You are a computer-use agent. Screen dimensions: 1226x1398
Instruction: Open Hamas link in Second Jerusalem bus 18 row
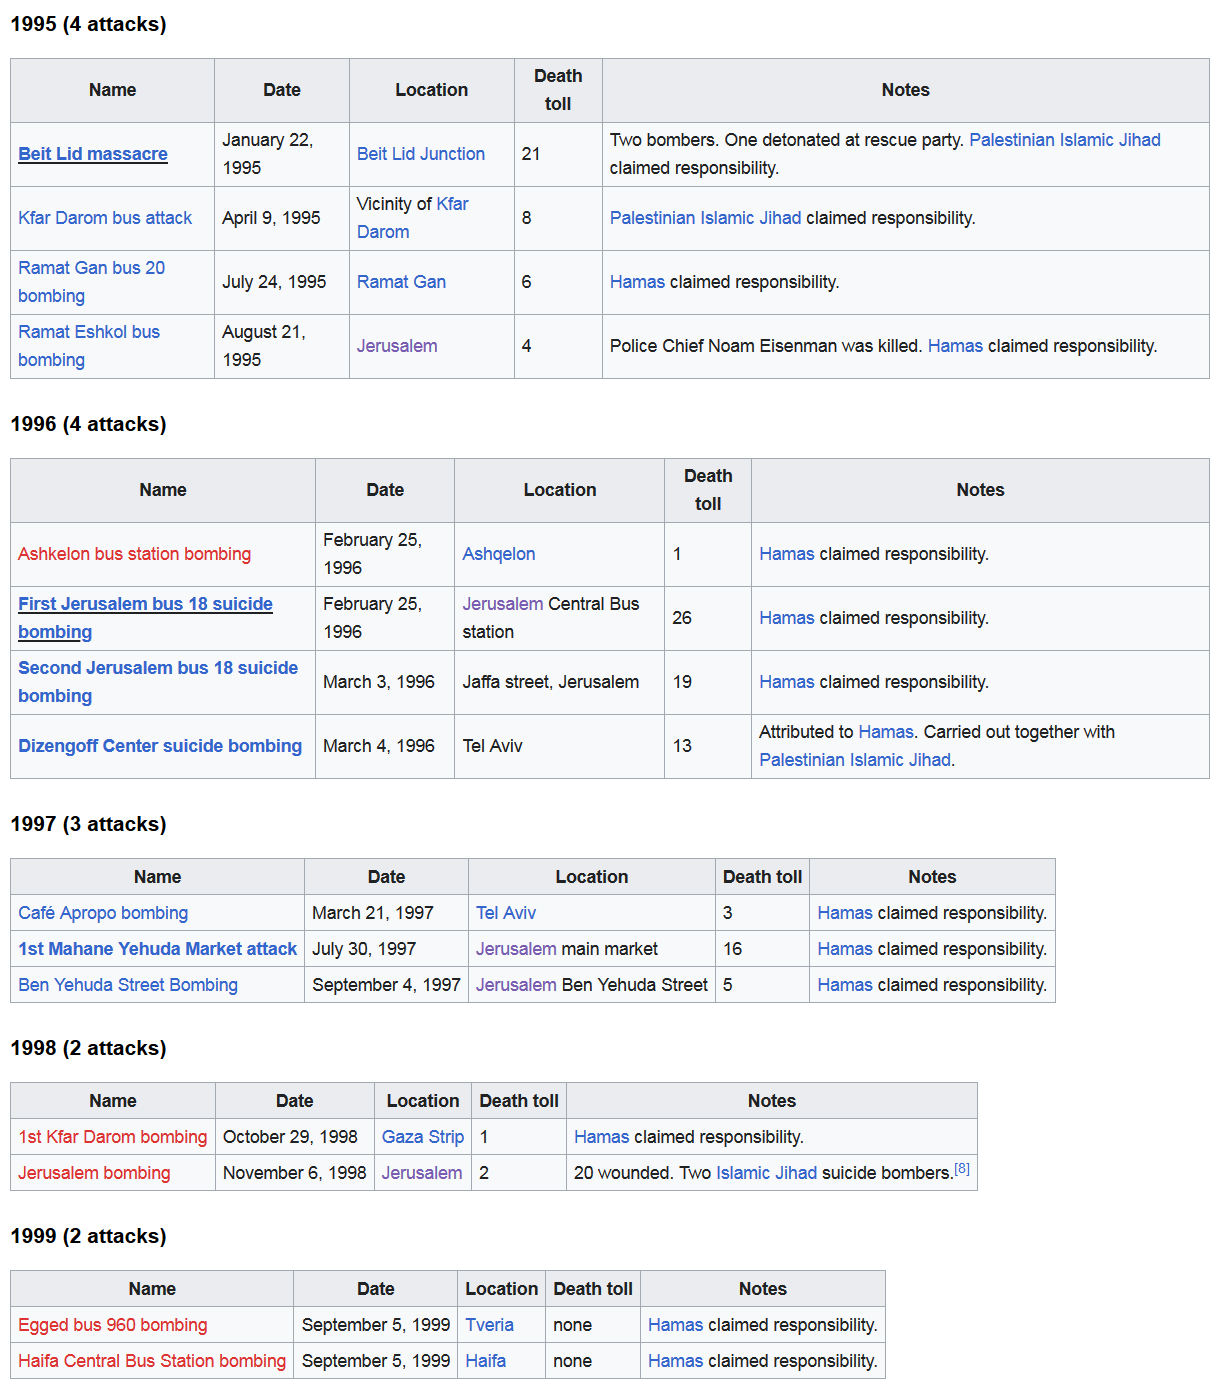point(787,682)
